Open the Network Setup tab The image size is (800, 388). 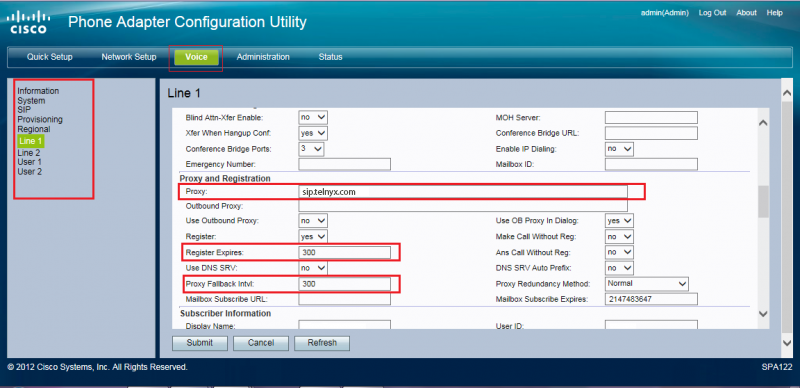pos(129,57)
